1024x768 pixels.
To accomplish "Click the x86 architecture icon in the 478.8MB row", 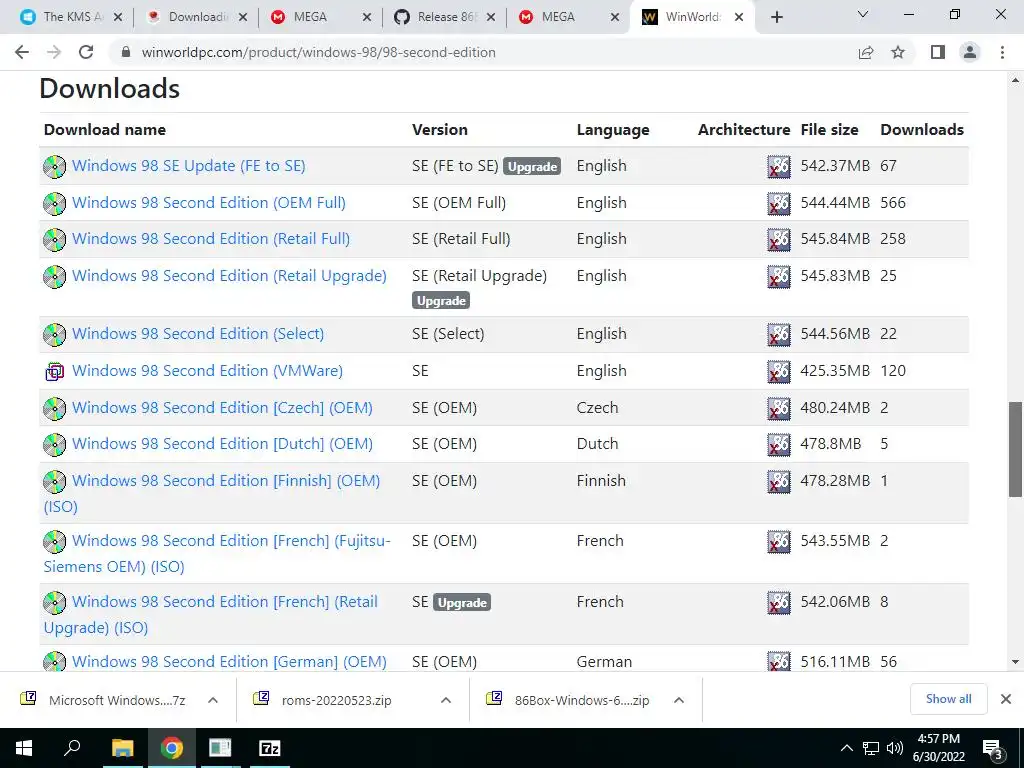I will coord(778,445).
